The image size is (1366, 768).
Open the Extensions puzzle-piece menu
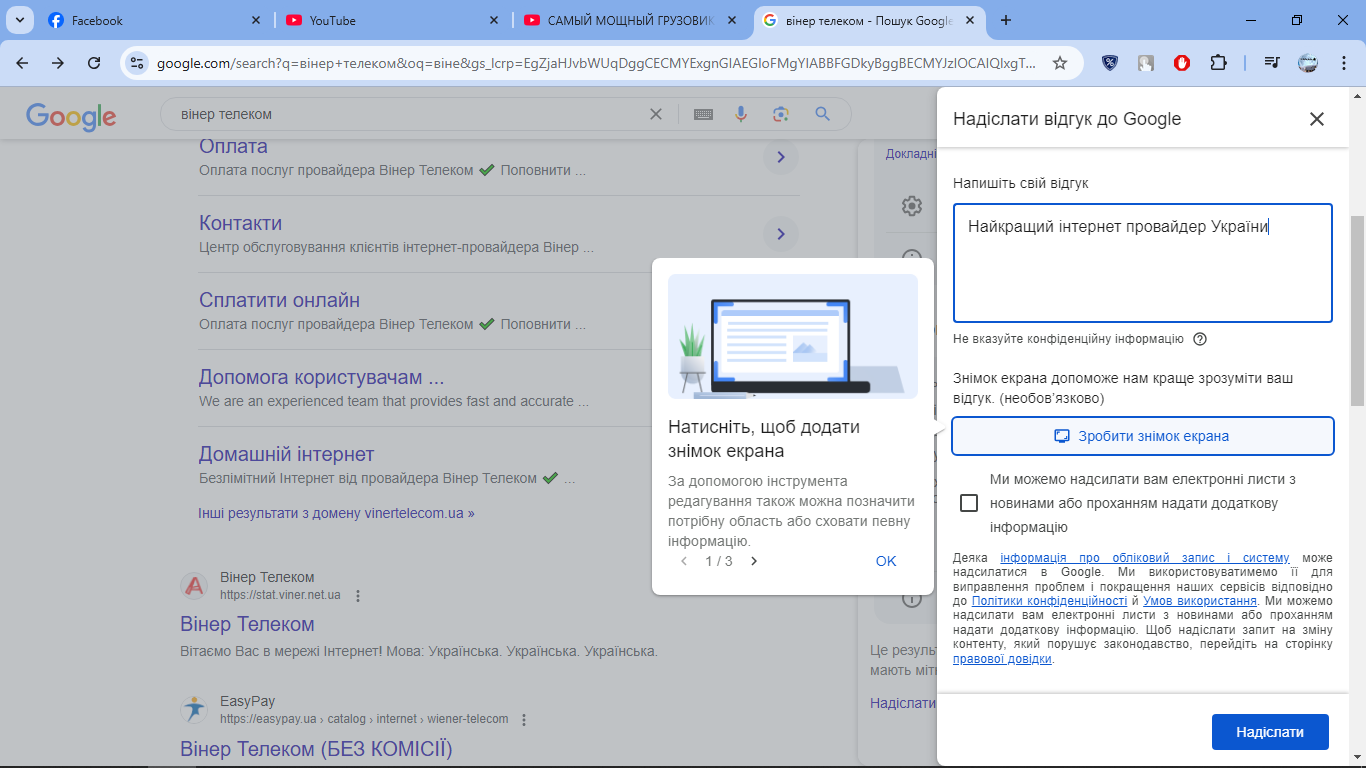pyautogui.click(x=1218, y=63)
